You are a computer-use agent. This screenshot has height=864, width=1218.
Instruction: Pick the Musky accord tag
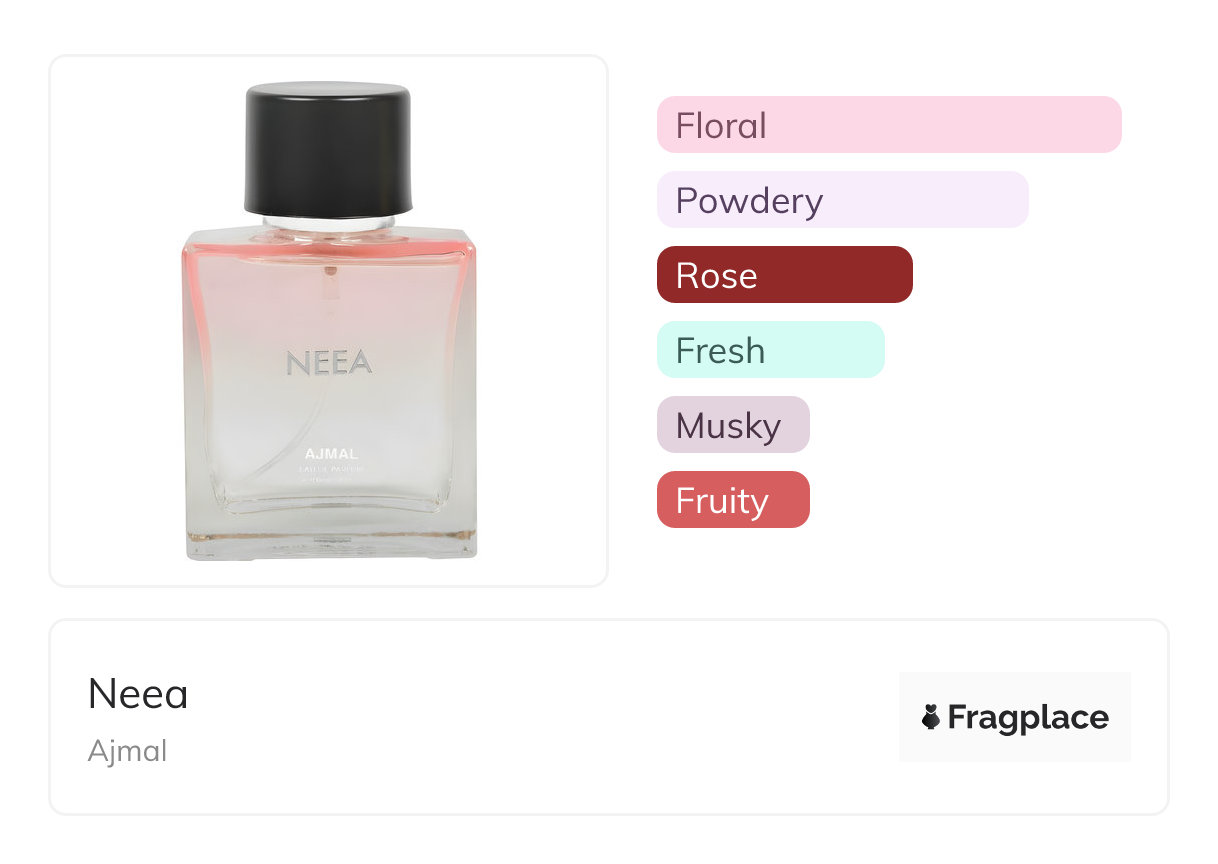[x=732, y=425]
